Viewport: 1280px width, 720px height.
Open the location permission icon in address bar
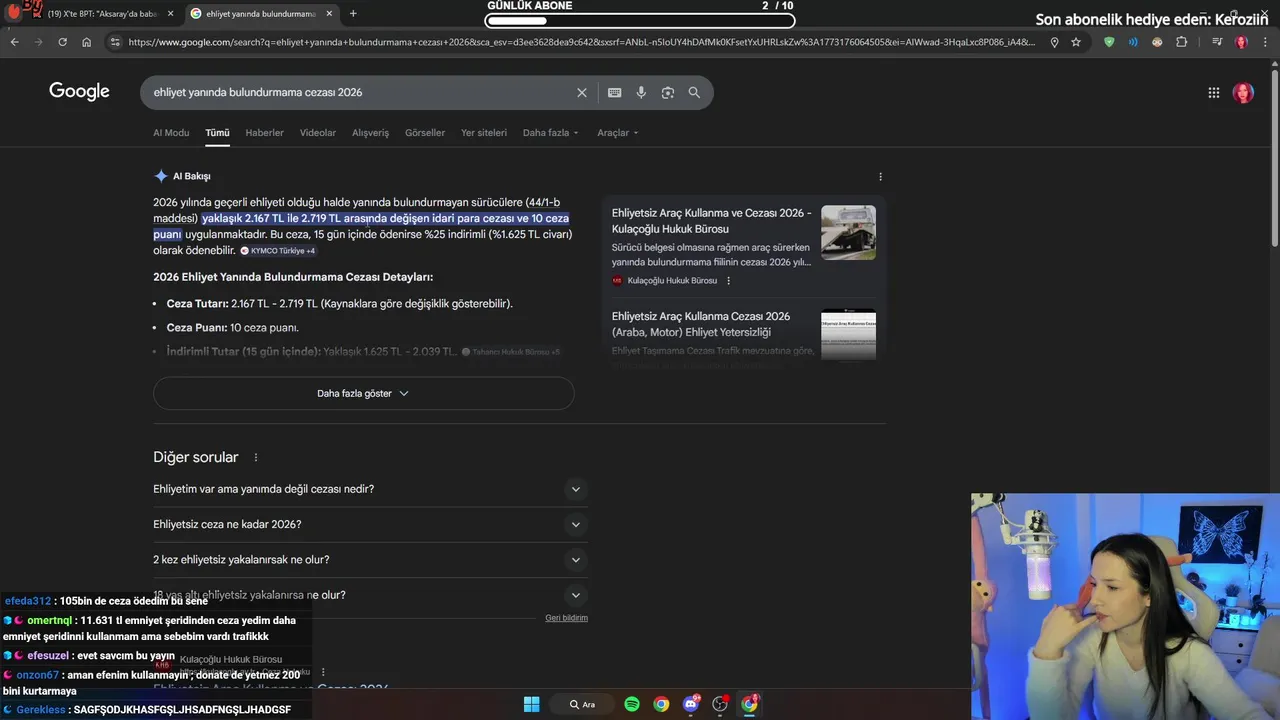pos(1054,42)
